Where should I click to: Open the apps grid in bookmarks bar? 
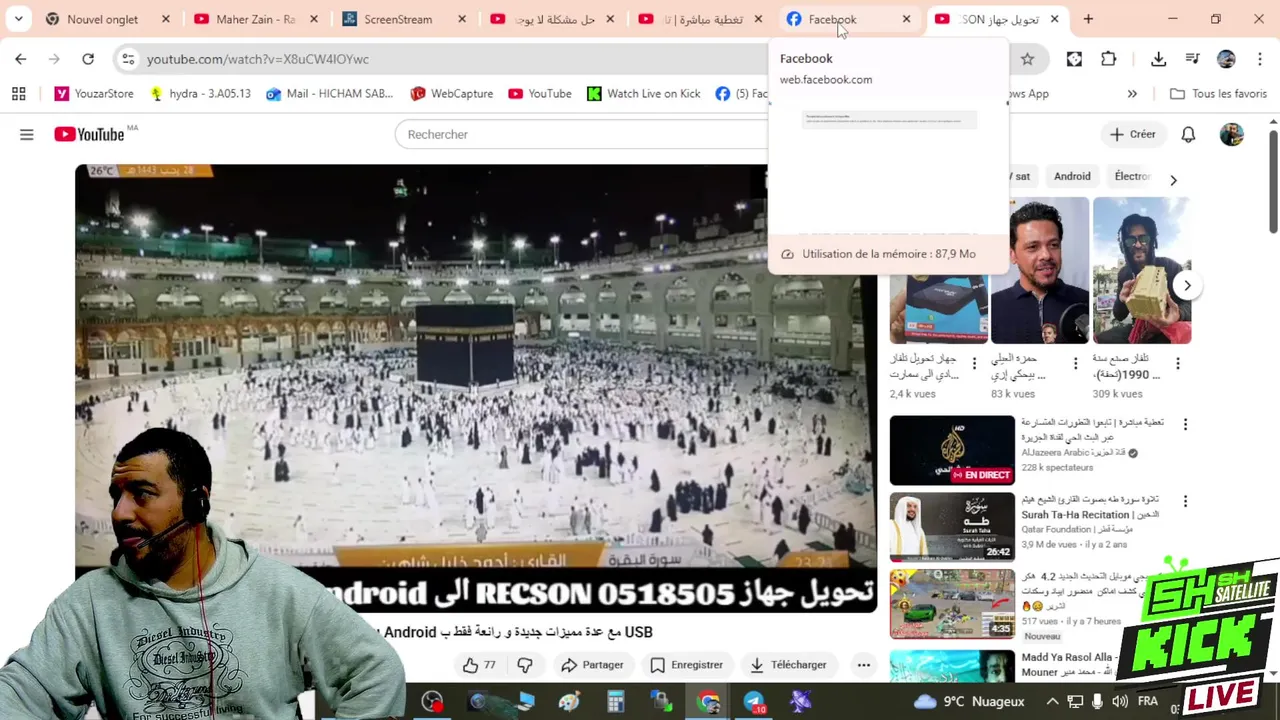tap(18, 93)
